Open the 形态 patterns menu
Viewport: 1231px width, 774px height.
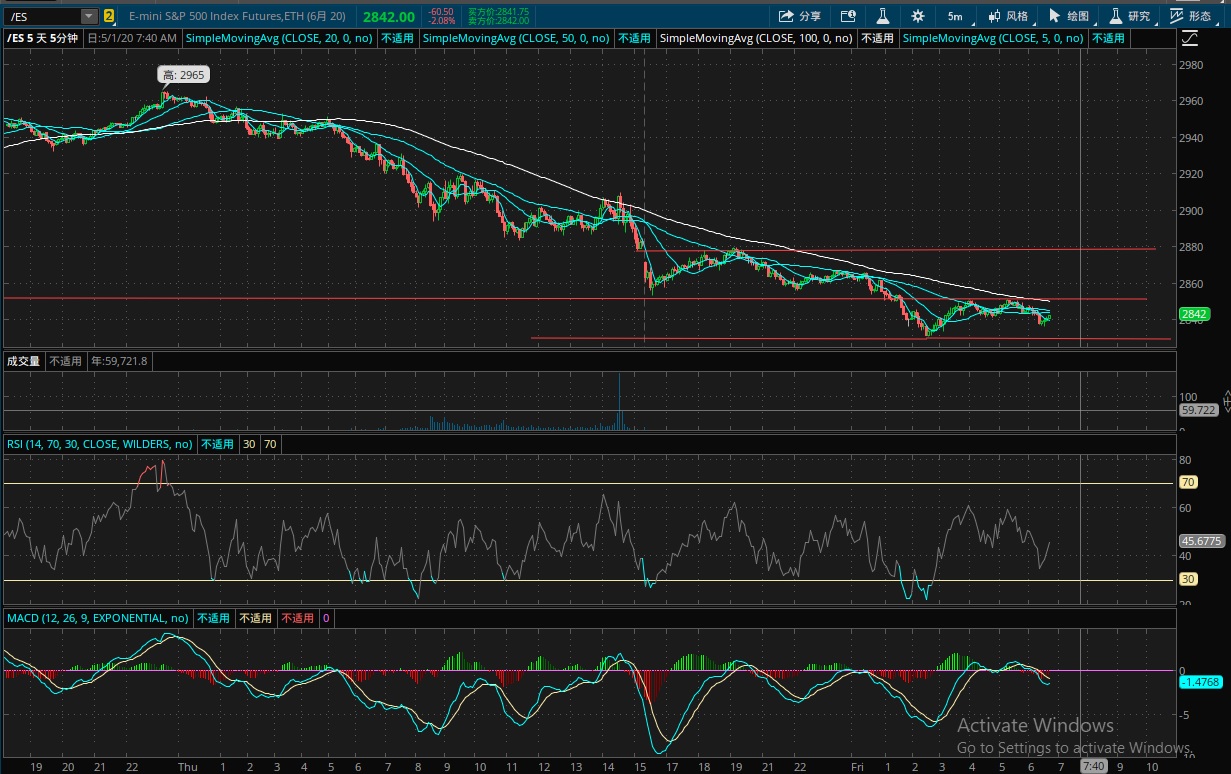tap(1191, 16)
